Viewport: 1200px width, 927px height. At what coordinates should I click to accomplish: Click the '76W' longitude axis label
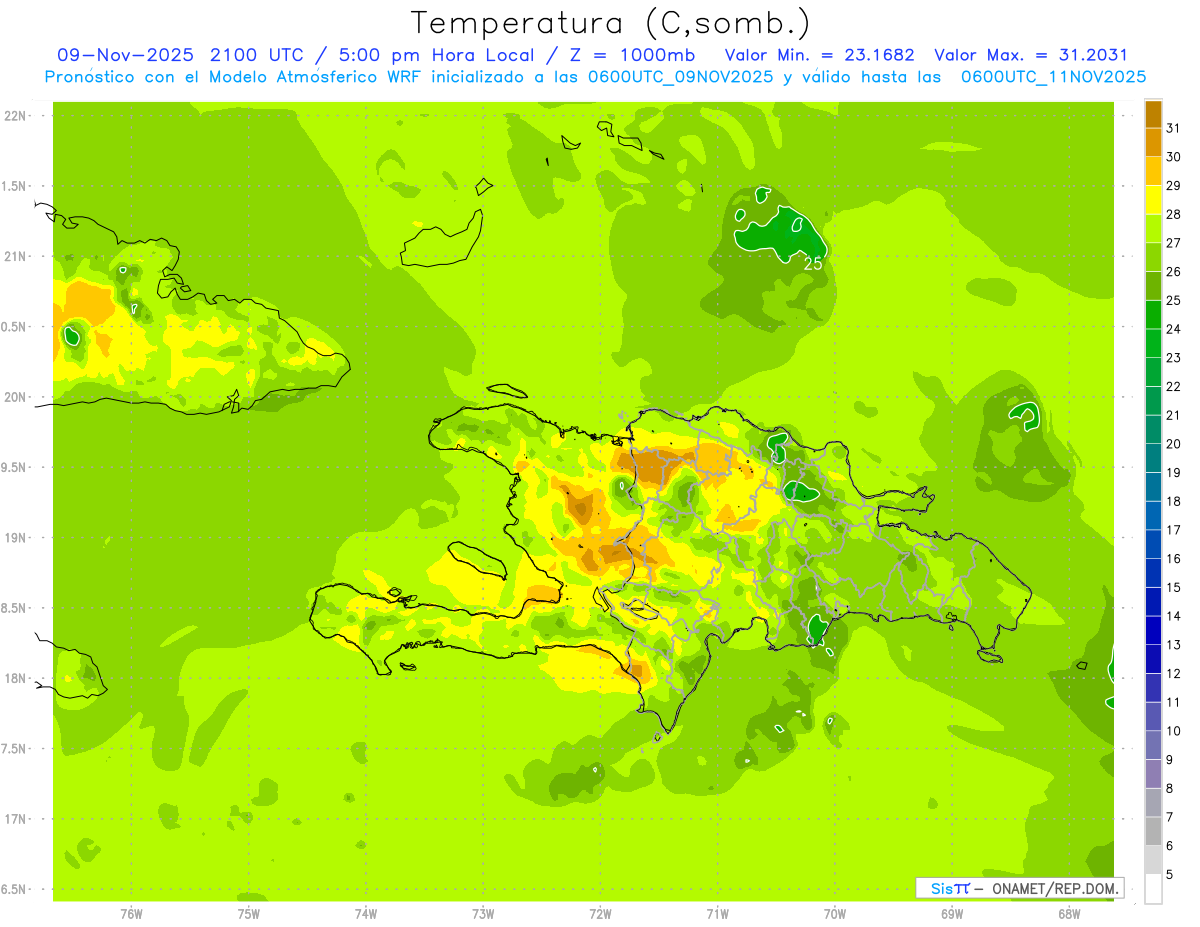pos(132,913)
